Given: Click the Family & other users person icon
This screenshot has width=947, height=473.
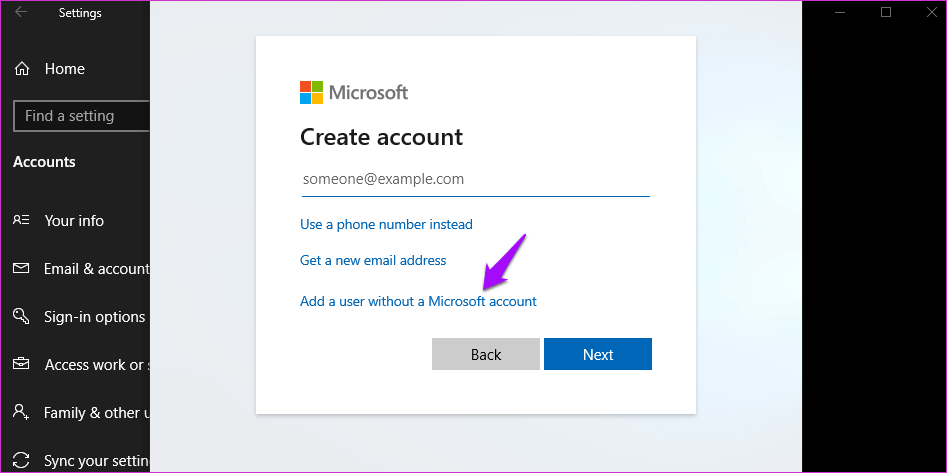Looking at the screenshot, I should [21, 413].
